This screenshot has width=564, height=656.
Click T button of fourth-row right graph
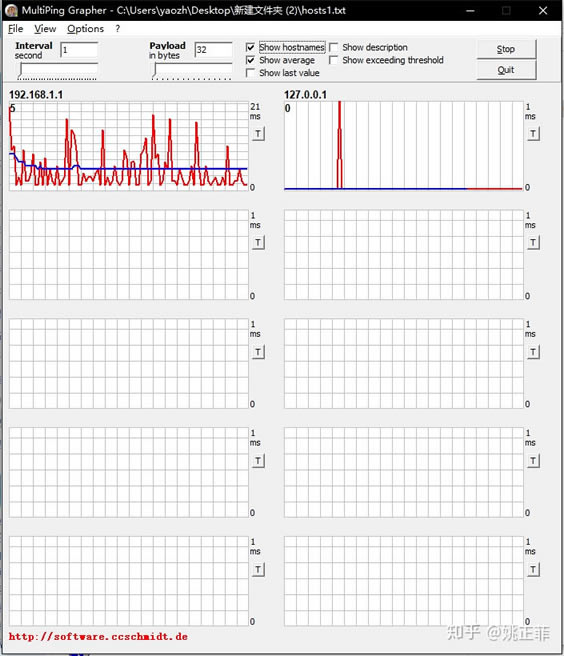pos(533,461)
